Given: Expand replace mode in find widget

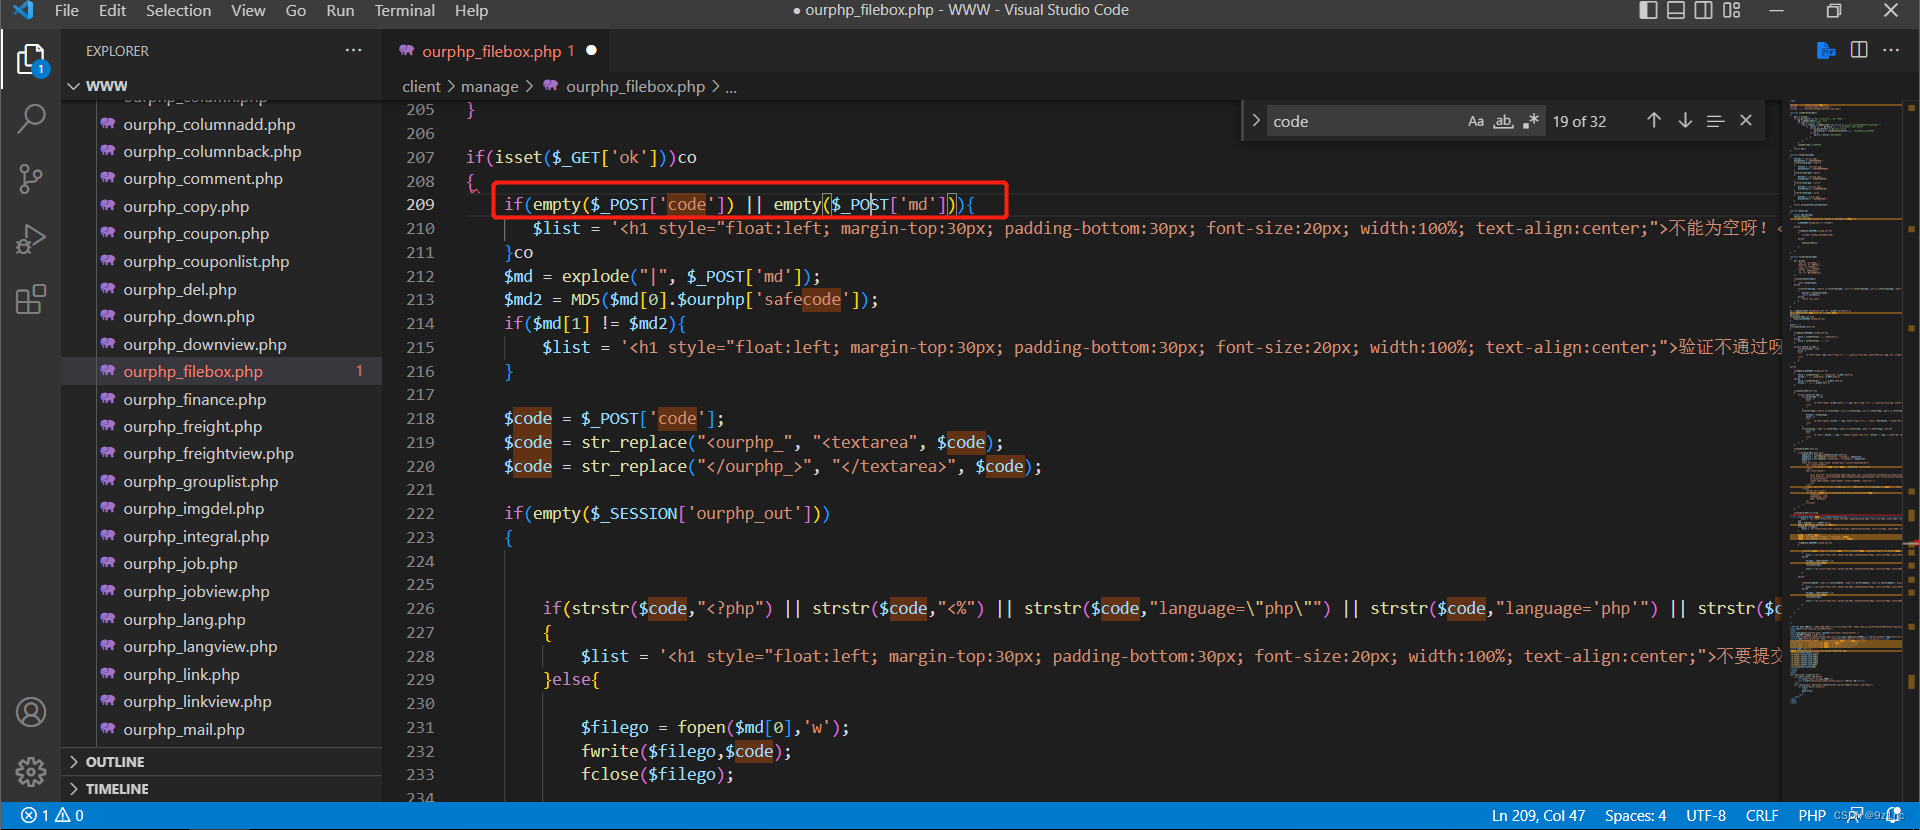Looking at the screenshot, I should coord(1256,121).
